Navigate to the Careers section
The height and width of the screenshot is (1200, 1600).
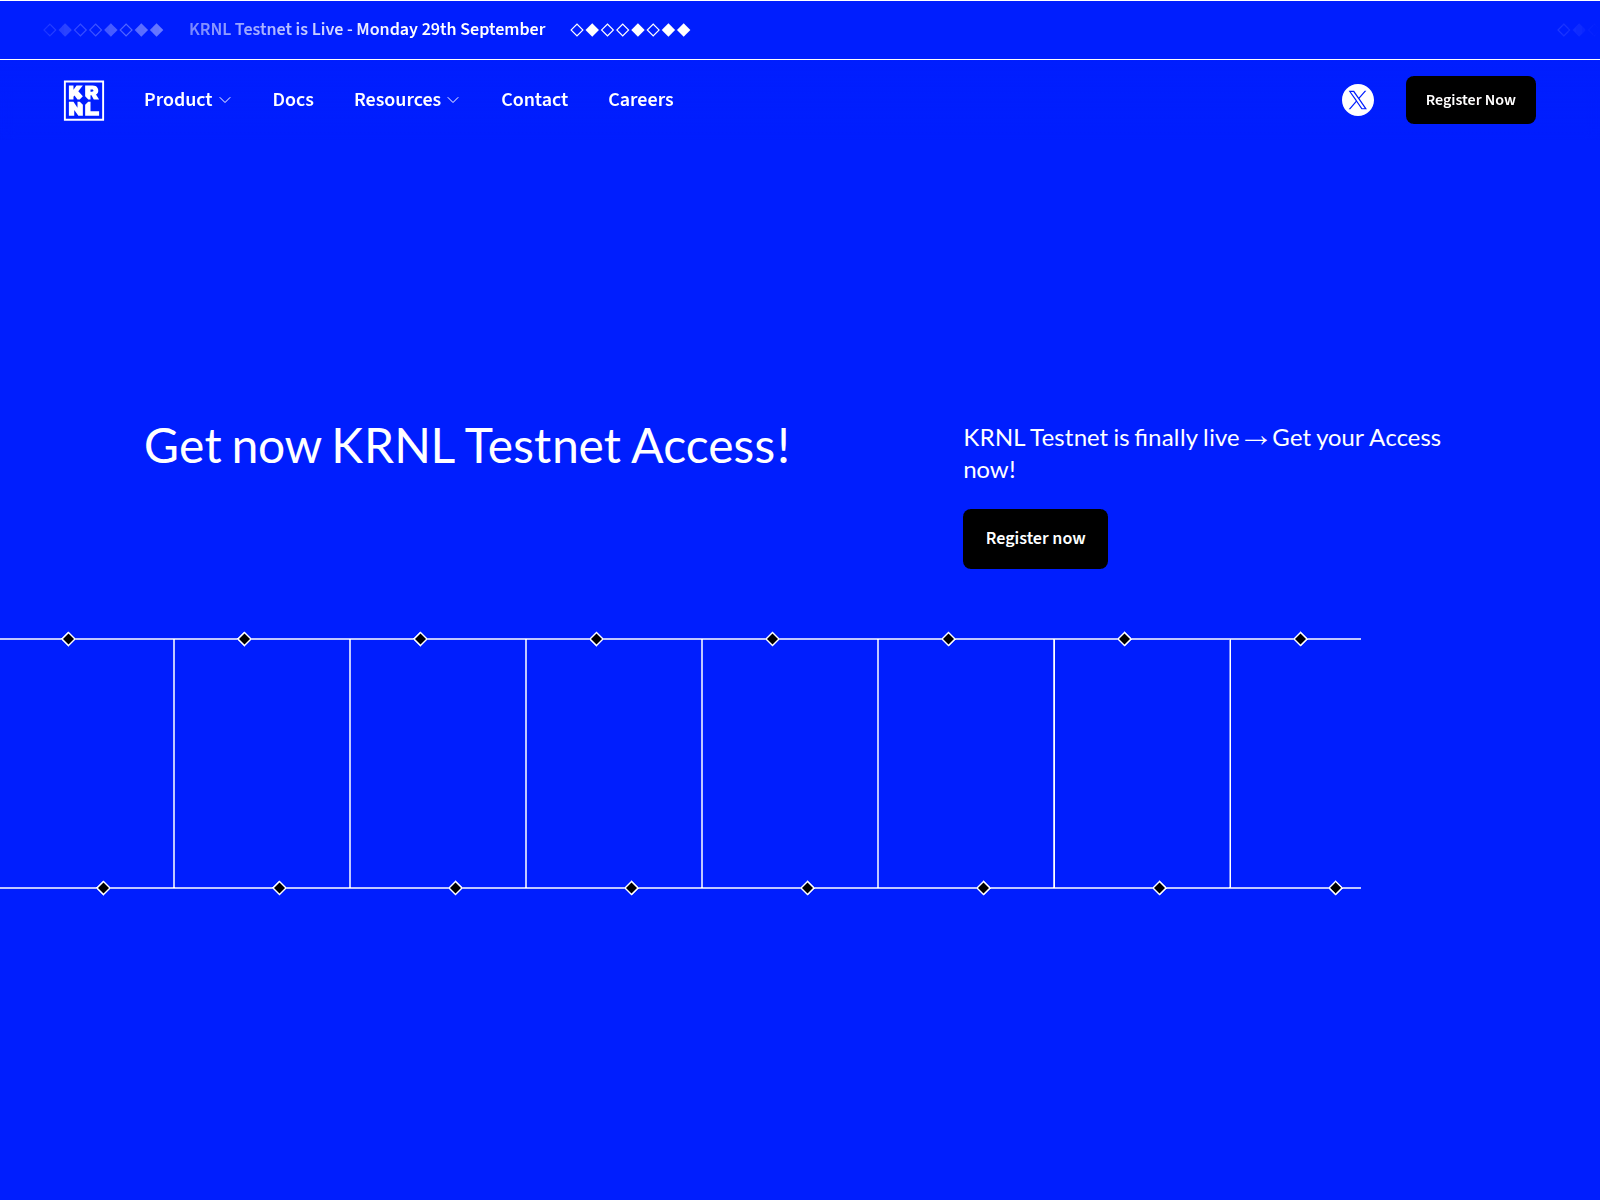641,100
